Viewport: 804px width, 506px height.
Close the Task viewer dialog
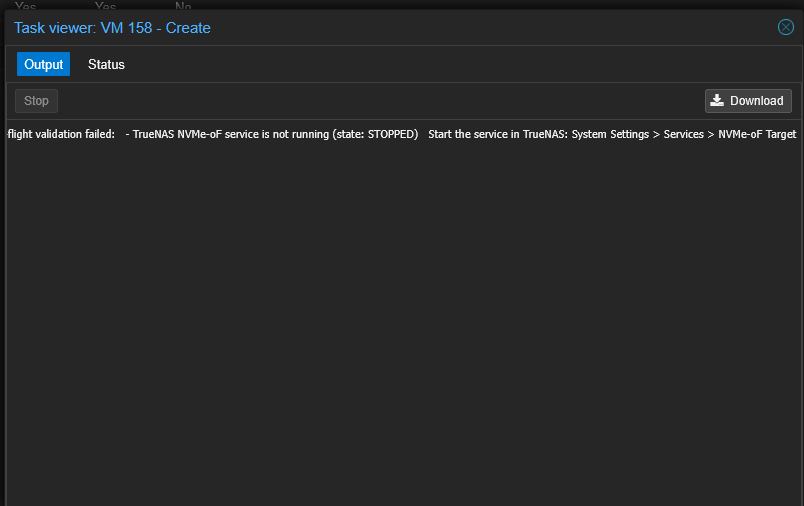(786, 27)
